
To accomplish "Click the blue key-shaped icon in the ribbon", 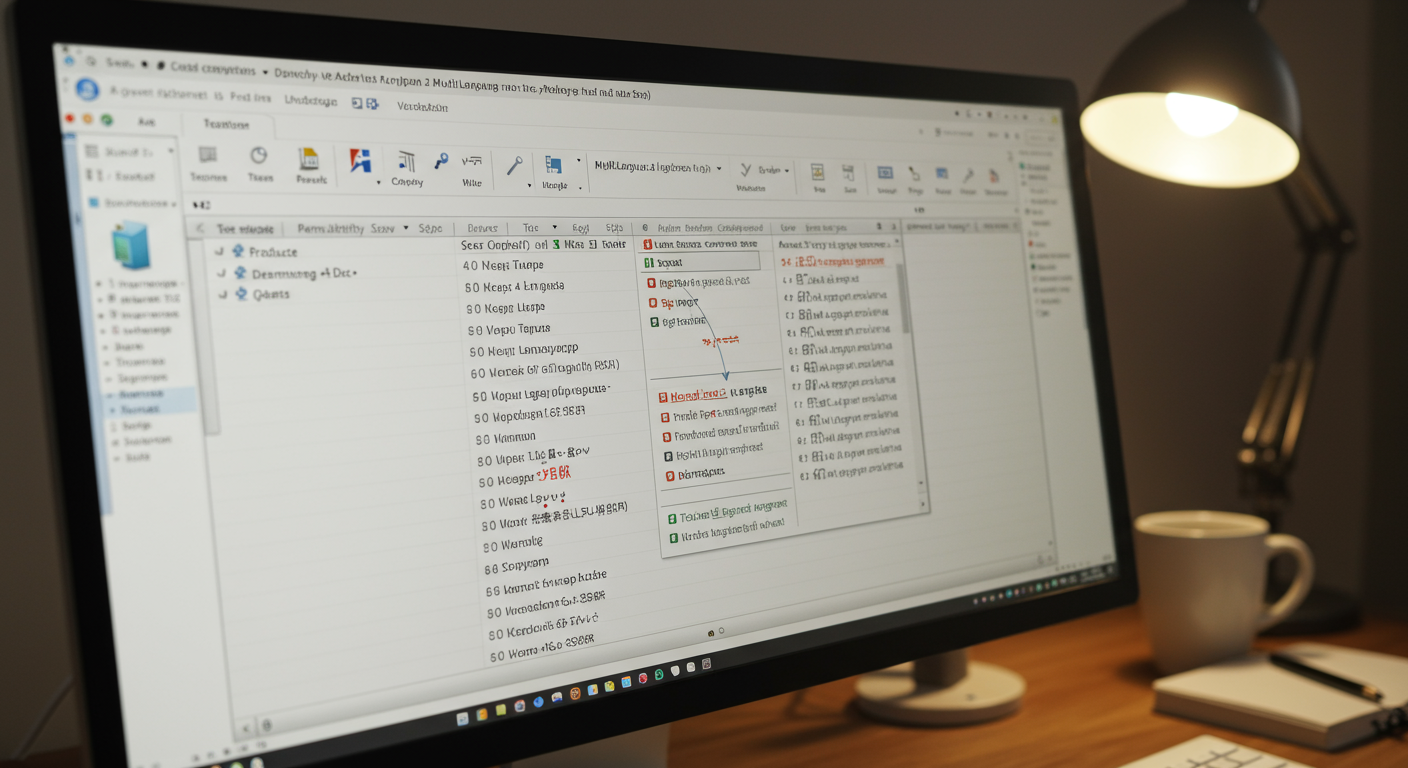I will (x=440, y=161).
